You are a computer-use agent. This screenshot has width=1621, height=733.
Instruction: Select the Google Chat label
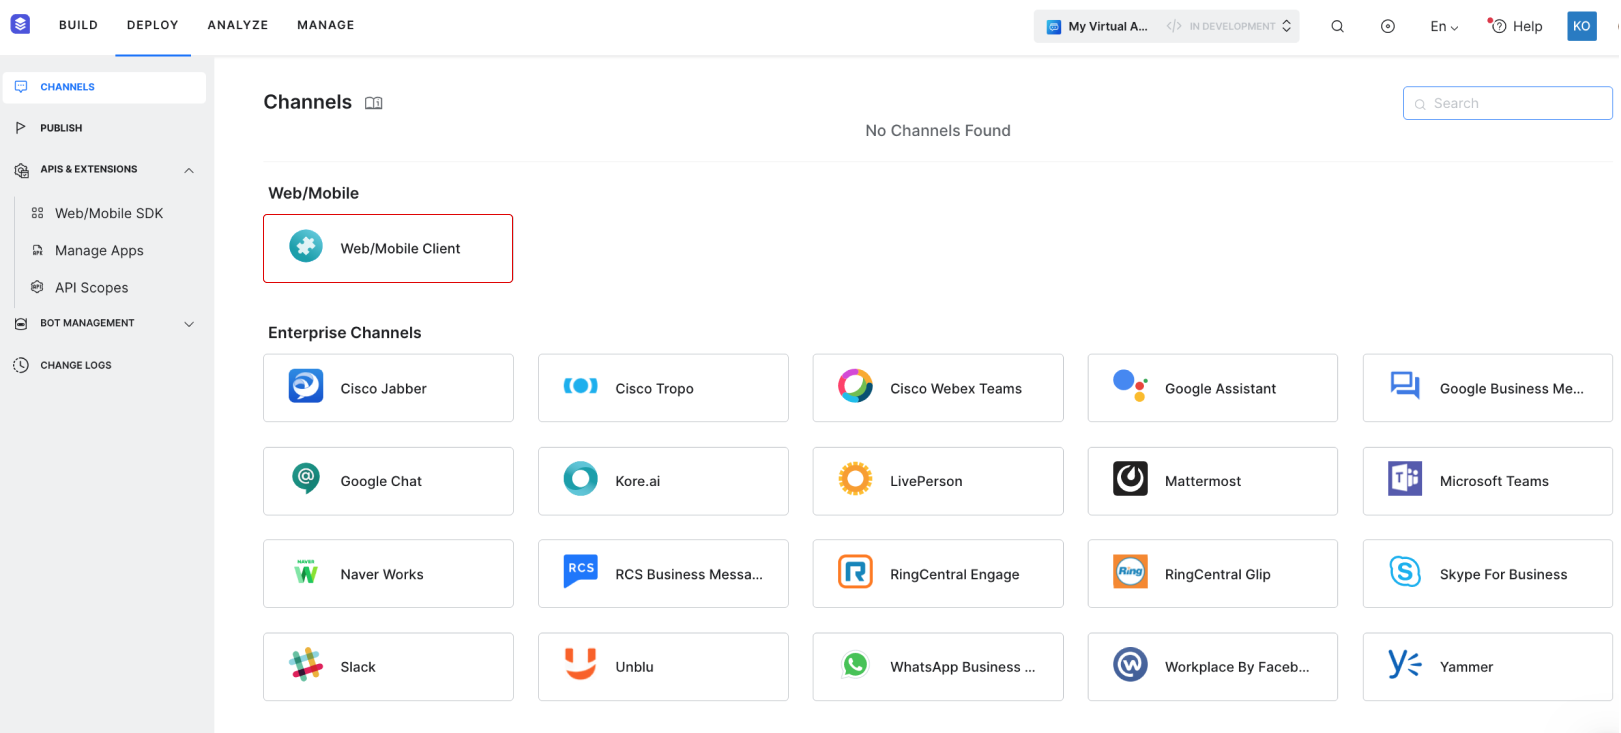coord(381,481)
